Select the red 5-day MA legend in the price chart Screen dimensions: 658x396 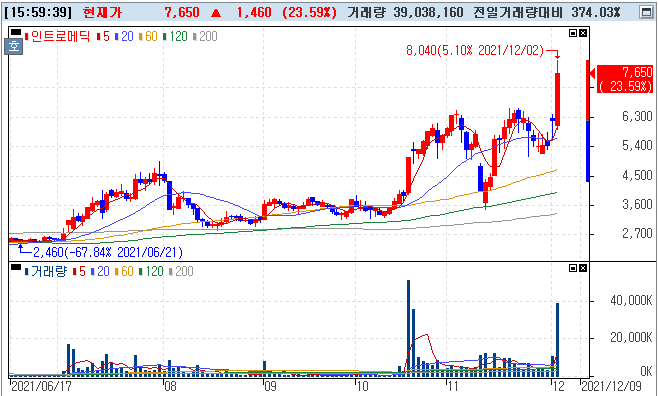pos(104,36)
